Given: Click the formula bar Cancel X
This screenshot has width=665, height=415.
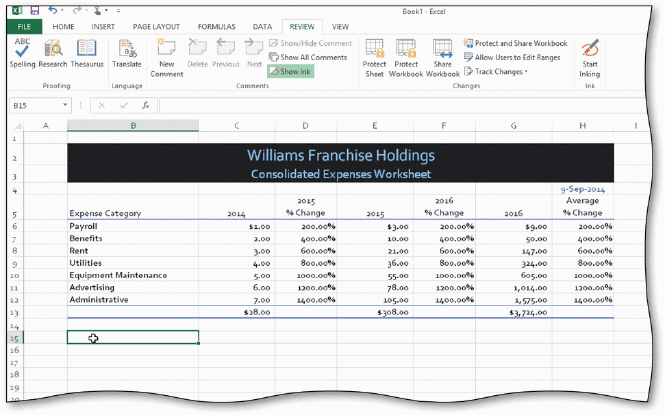Looking at the screenshot, I should point(101,105).
